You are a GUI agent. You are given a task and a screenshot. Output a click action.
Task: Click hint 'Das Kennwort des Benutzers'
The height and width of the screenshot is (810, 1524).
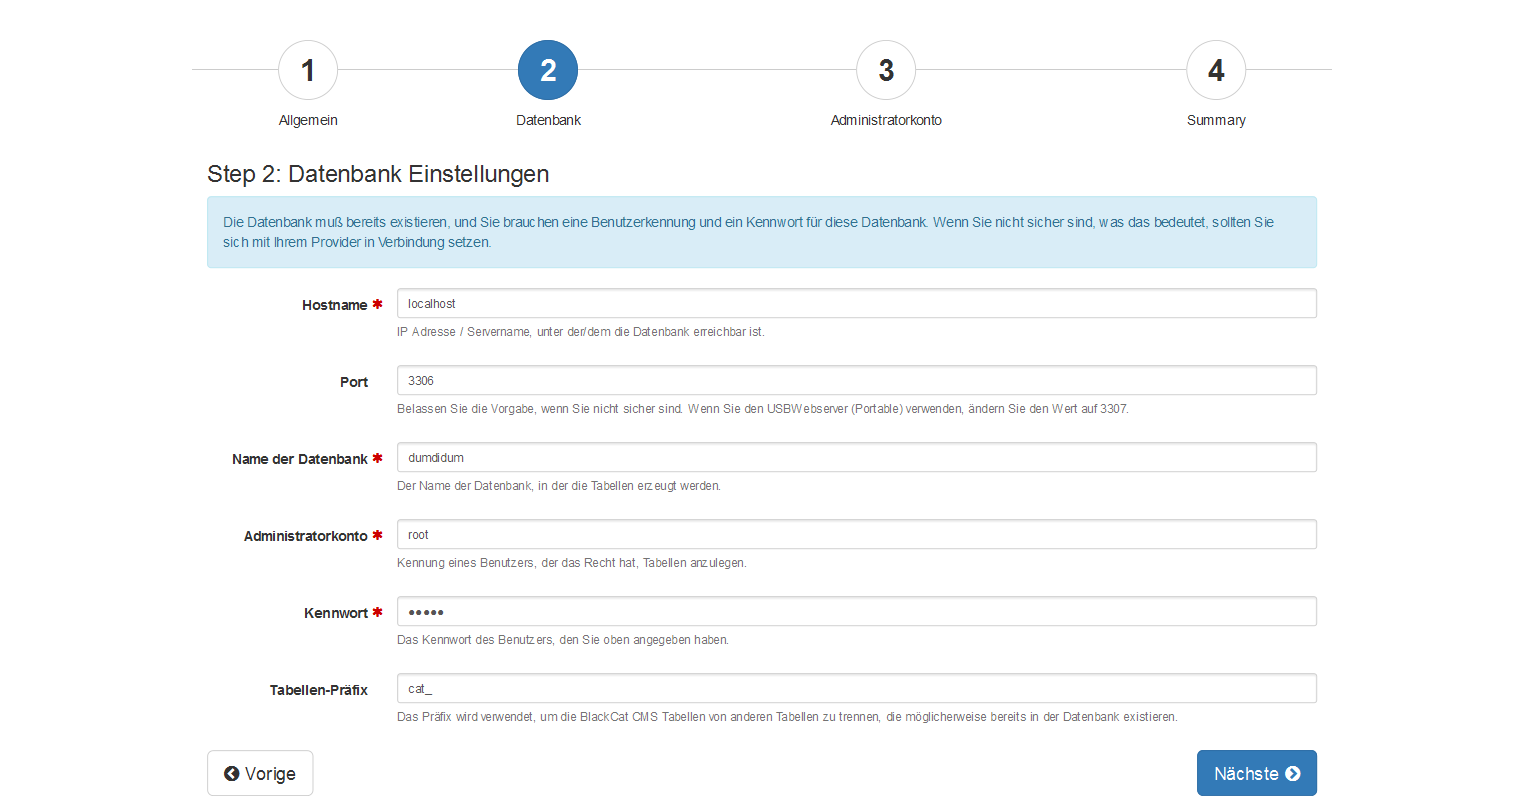tap(563, 640)
